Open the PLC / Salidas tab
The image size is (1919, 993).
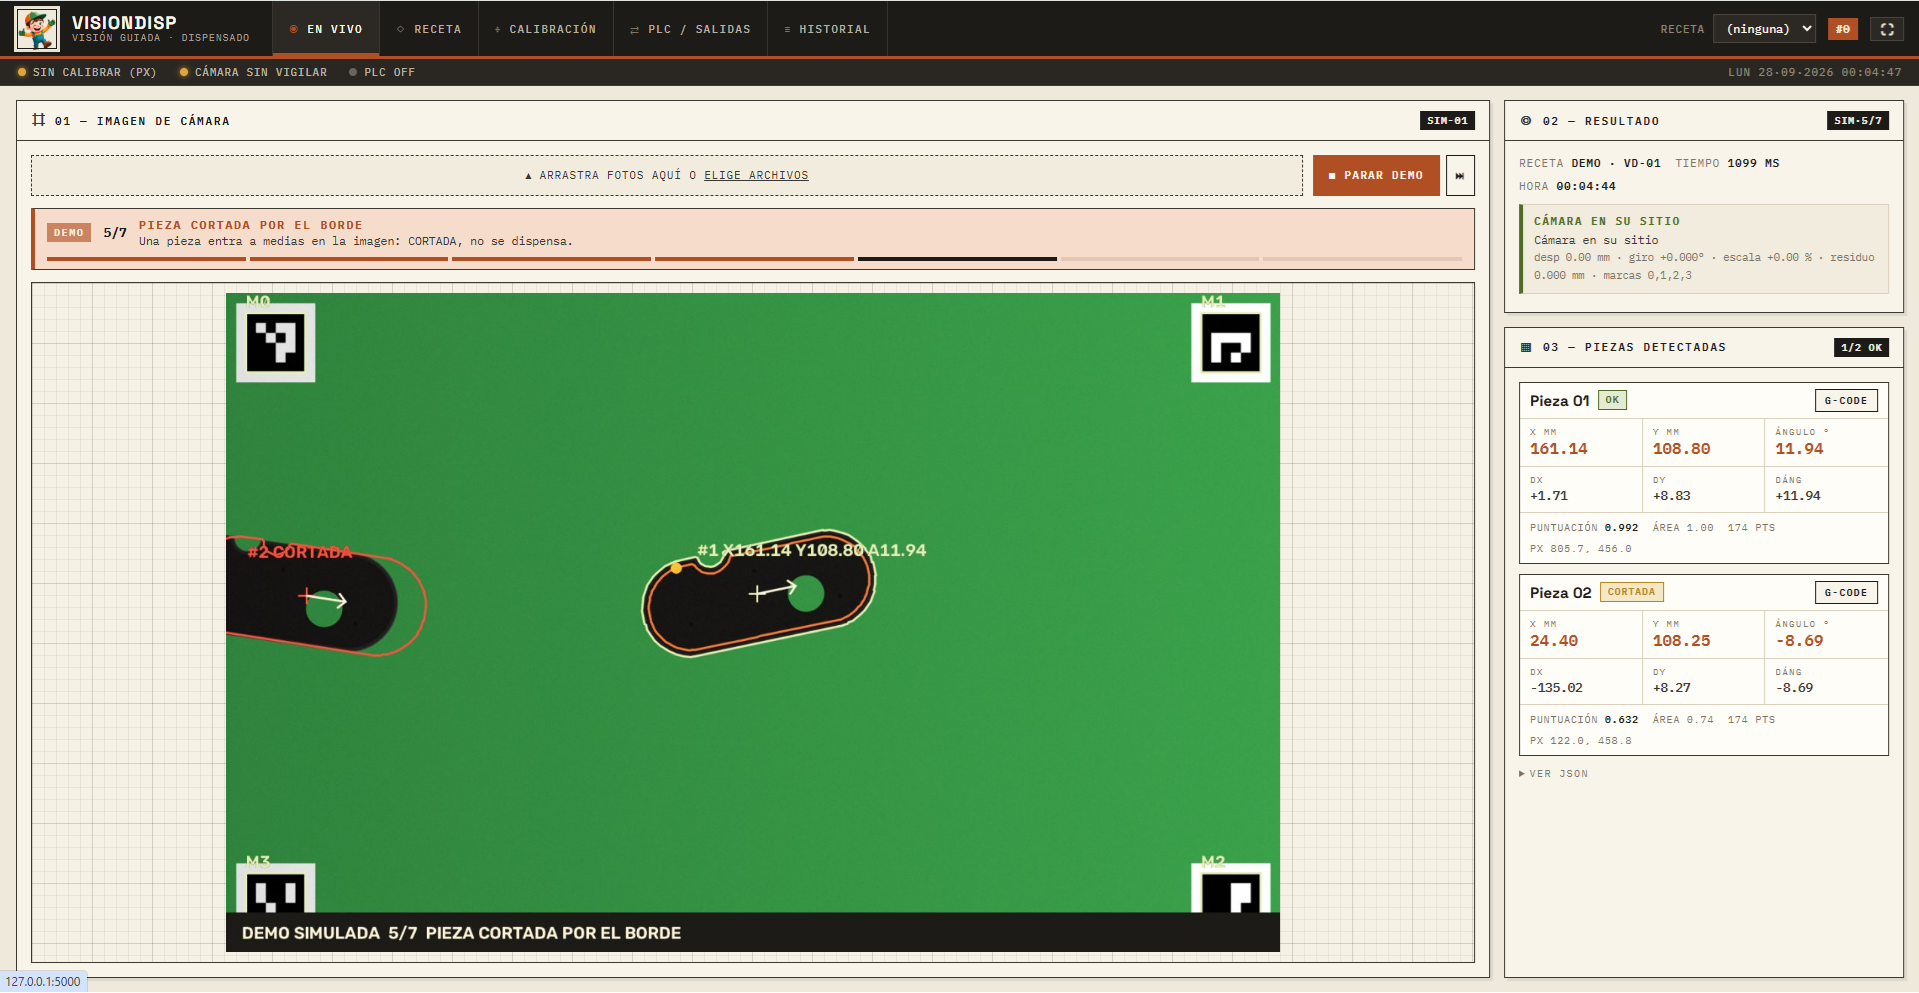[690, 29]
